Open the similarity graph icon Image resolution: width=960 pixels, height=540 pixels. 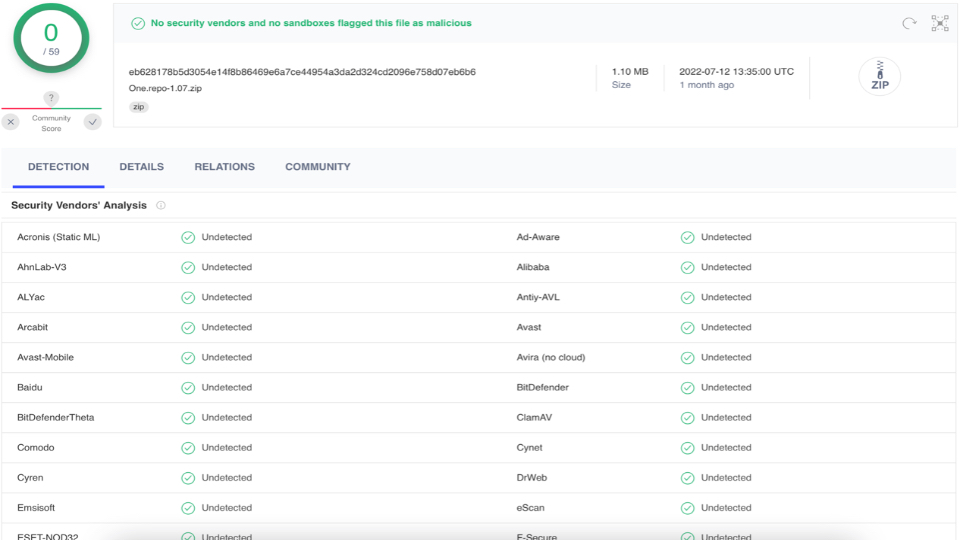(940, 23)
